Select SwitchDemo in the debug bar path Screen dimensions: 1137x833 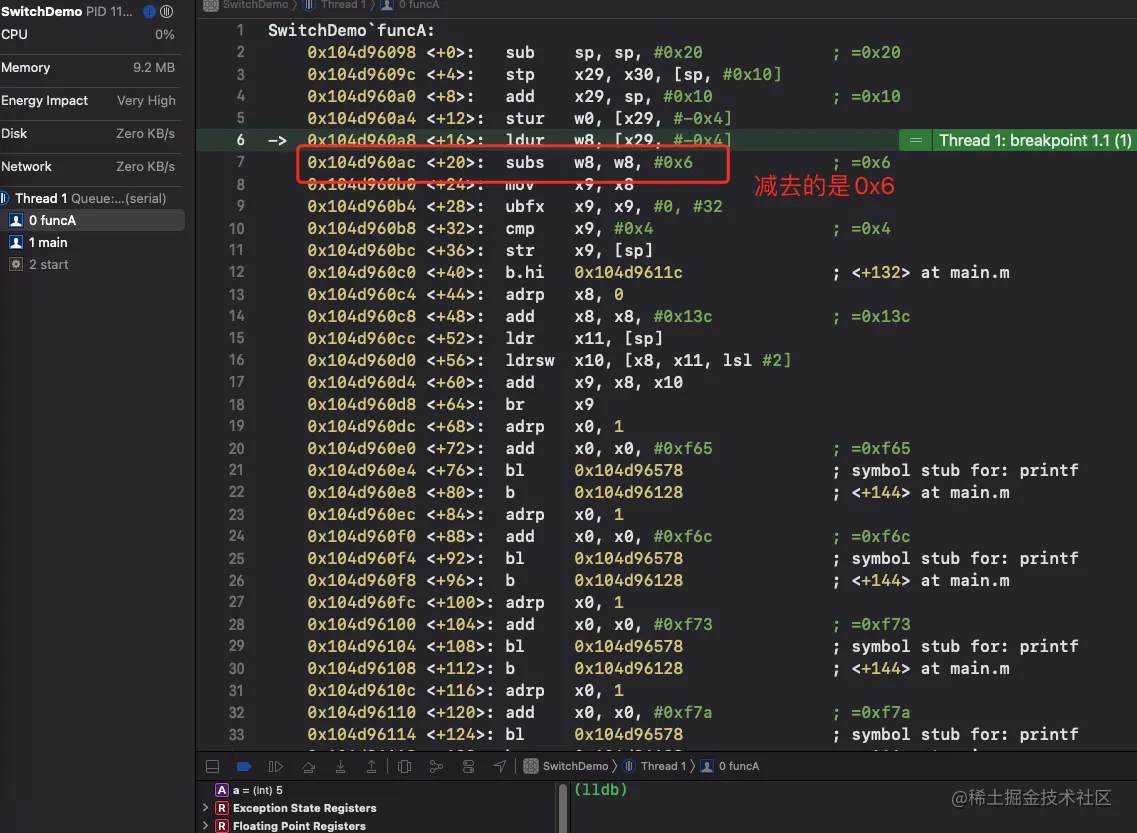pyautogui.click(x=566, y=766)
